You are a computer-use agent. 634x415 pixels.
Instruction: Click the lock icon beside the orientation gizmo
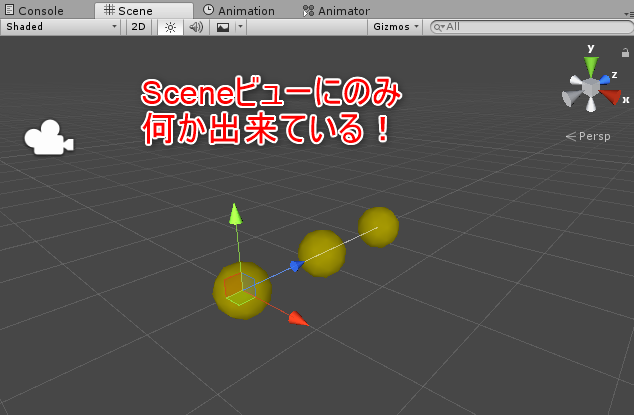(x=625, y=53)
